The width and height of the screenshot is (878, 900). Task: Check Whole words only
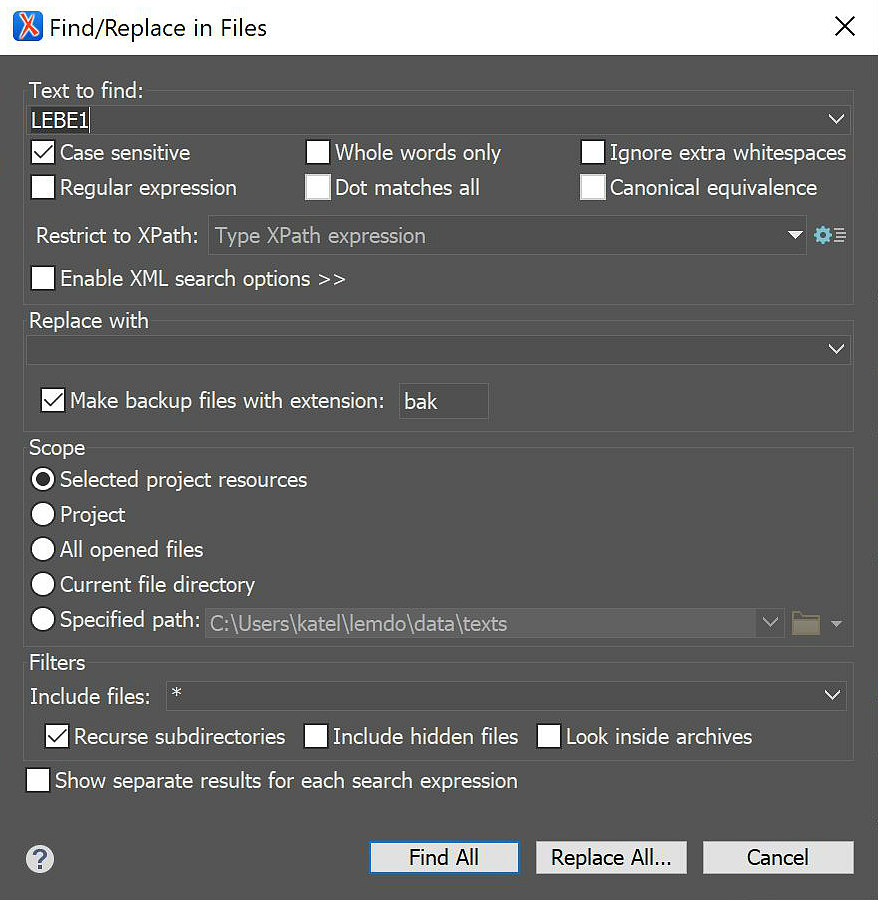[317, 152]
